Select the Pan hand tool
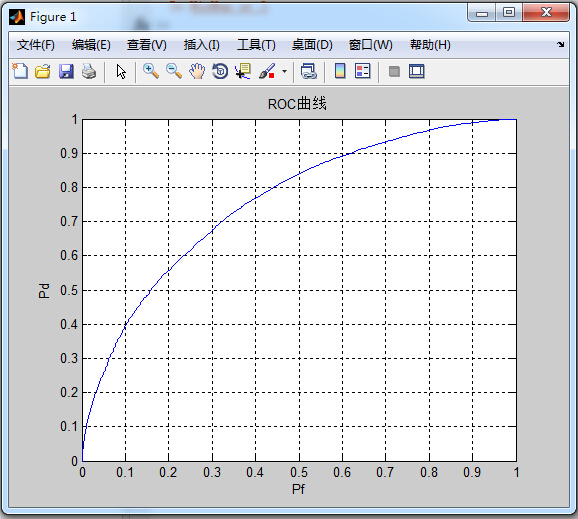 pos(197,71)
